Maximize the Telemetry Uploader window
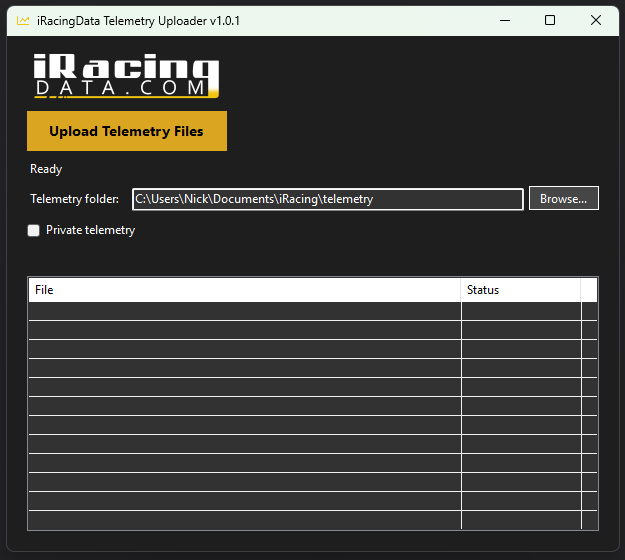Image resolution: width=625 pixels, height=560 pixels. (550, 20)
